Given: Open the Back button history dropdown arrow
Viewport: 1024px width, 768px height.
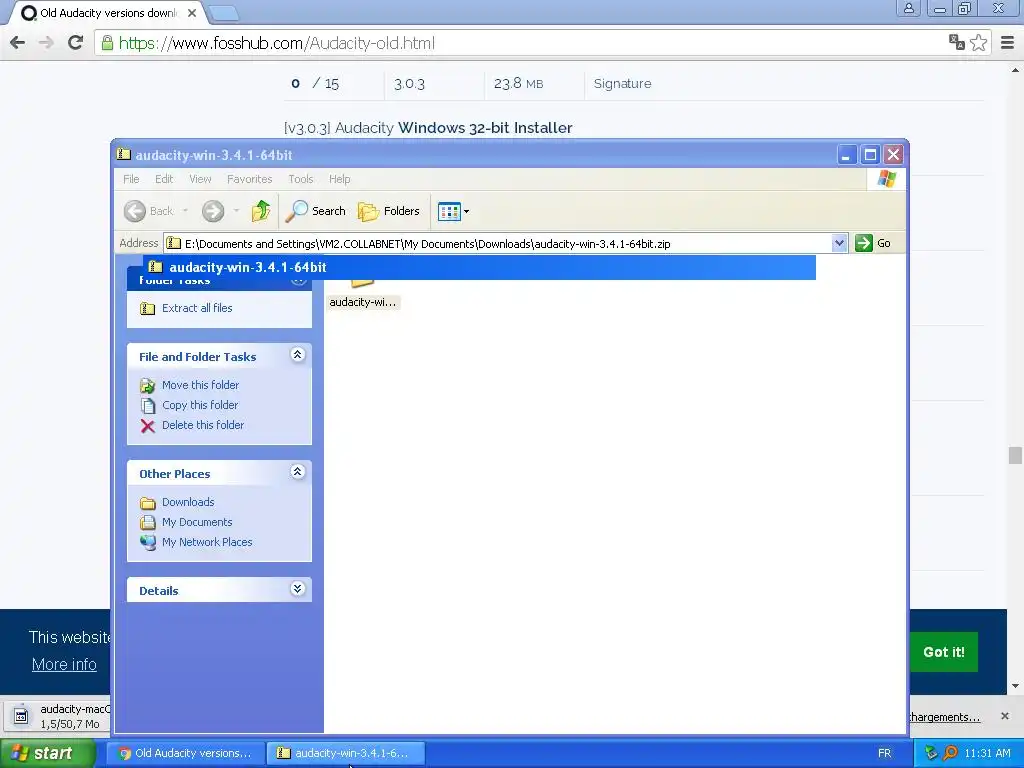Looking at the screenshot, I should point(185,211).
